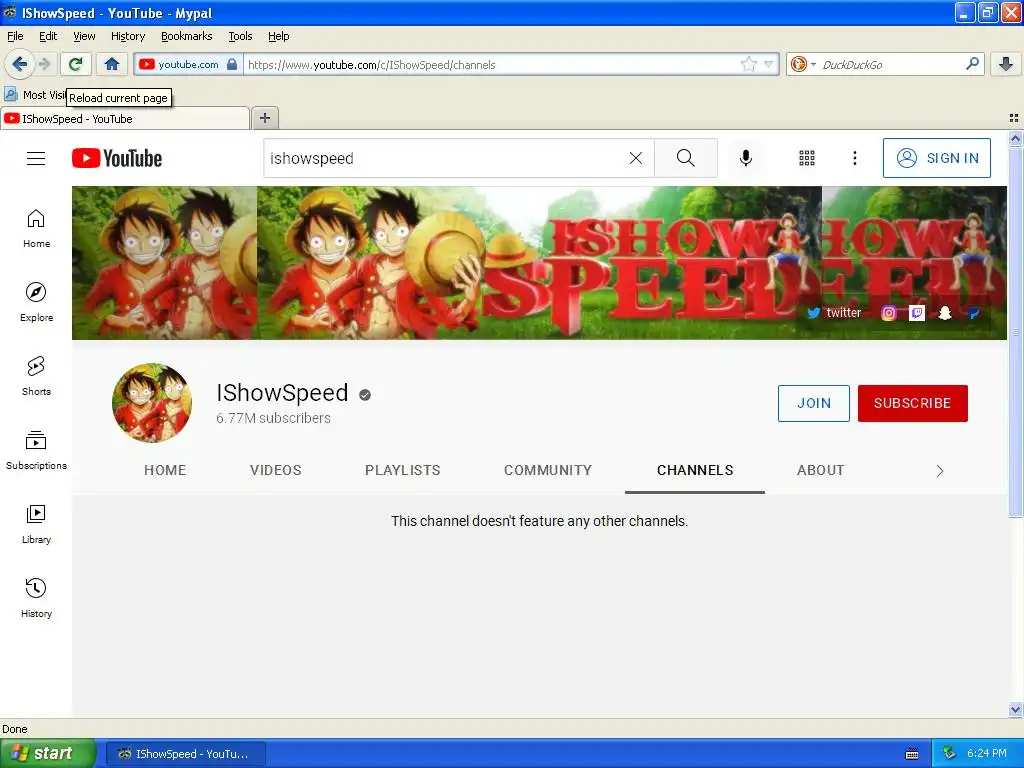
Task: Click the IShowSpeed taskbar window button
Action: (185, 754)
